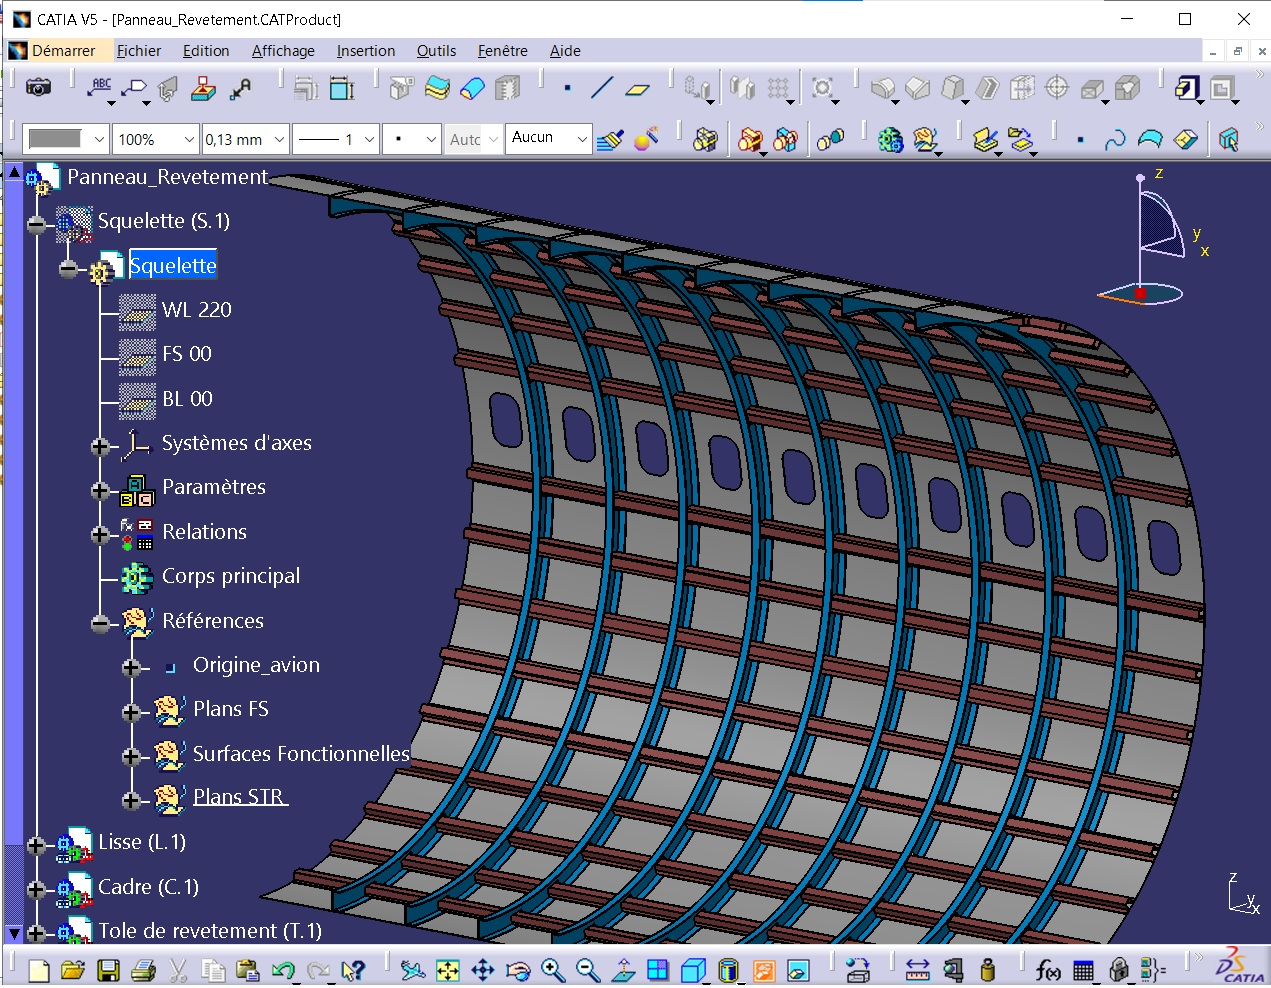Expand the Lisse (L.1) node
The image size is (1271, 988).
(x=36, y=845)
